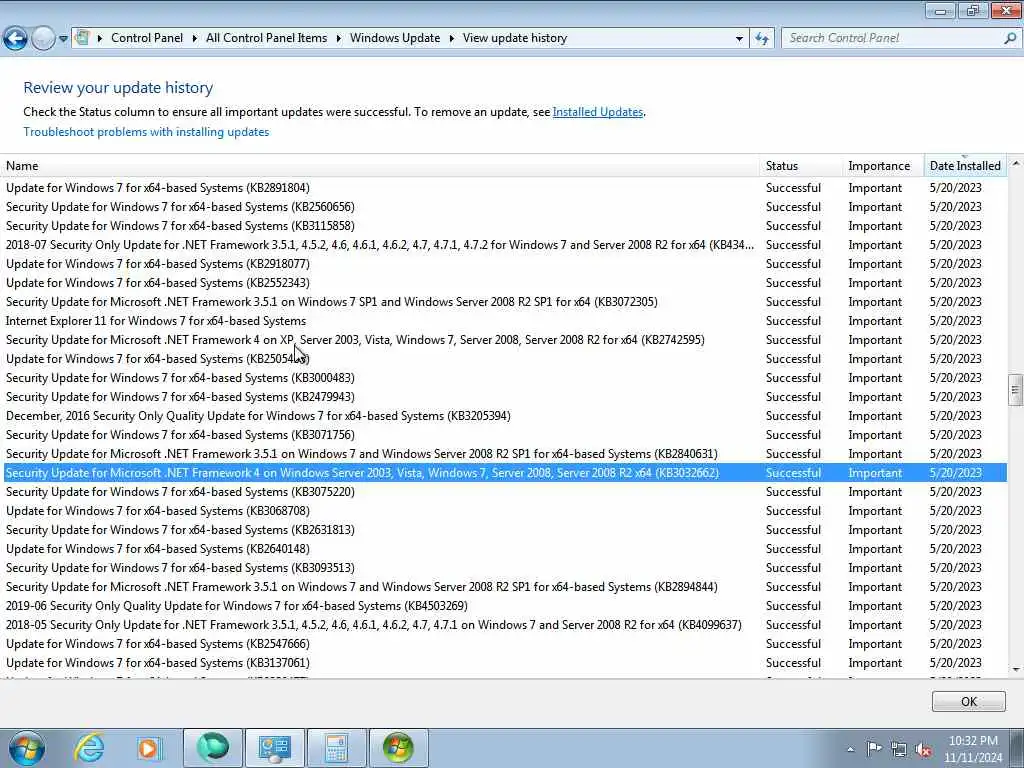Select the 2018-05 KB4099637 .NET update row
1024x768 pixels.
505,625
